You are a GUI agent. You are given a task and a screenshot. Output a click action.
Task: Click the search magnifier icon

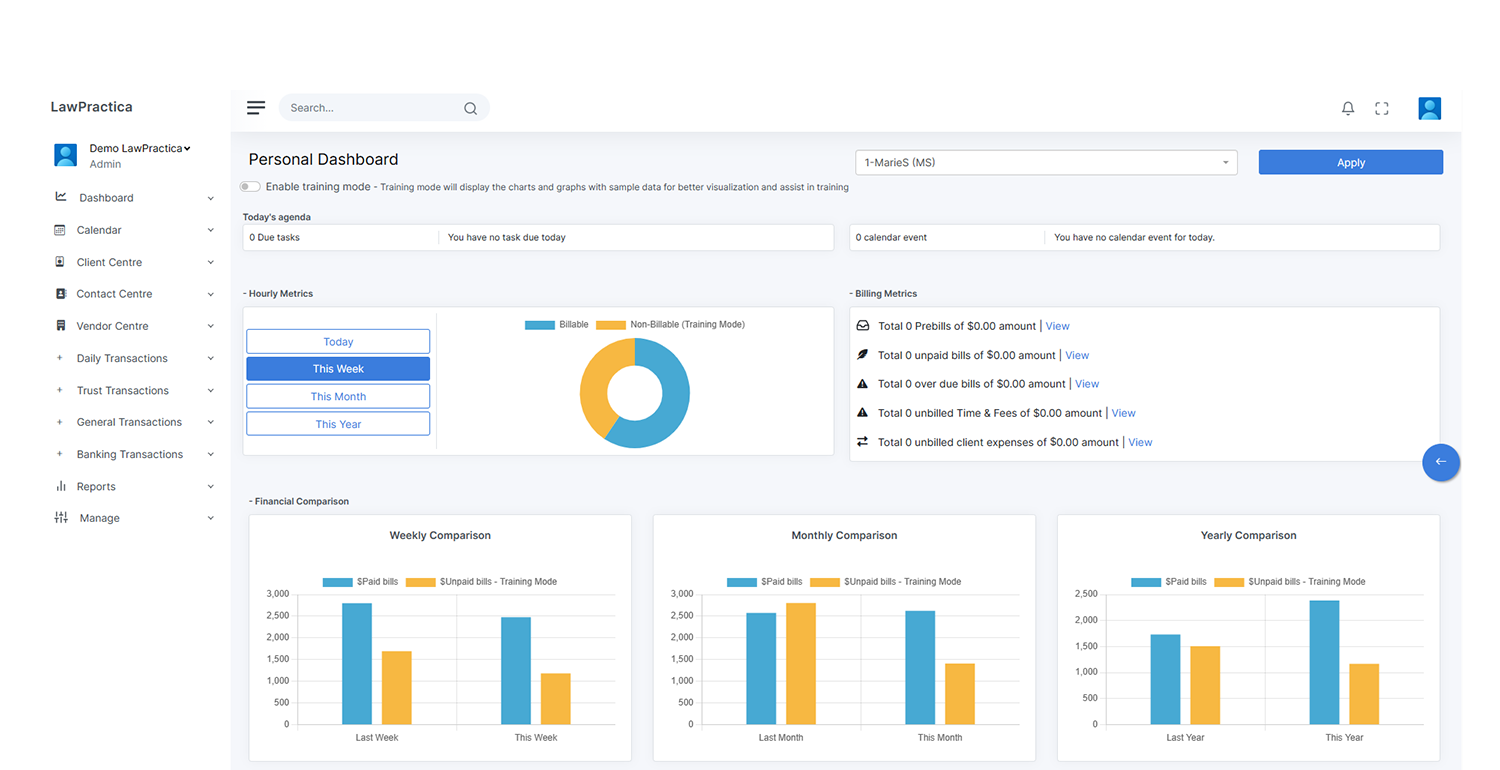470,108
